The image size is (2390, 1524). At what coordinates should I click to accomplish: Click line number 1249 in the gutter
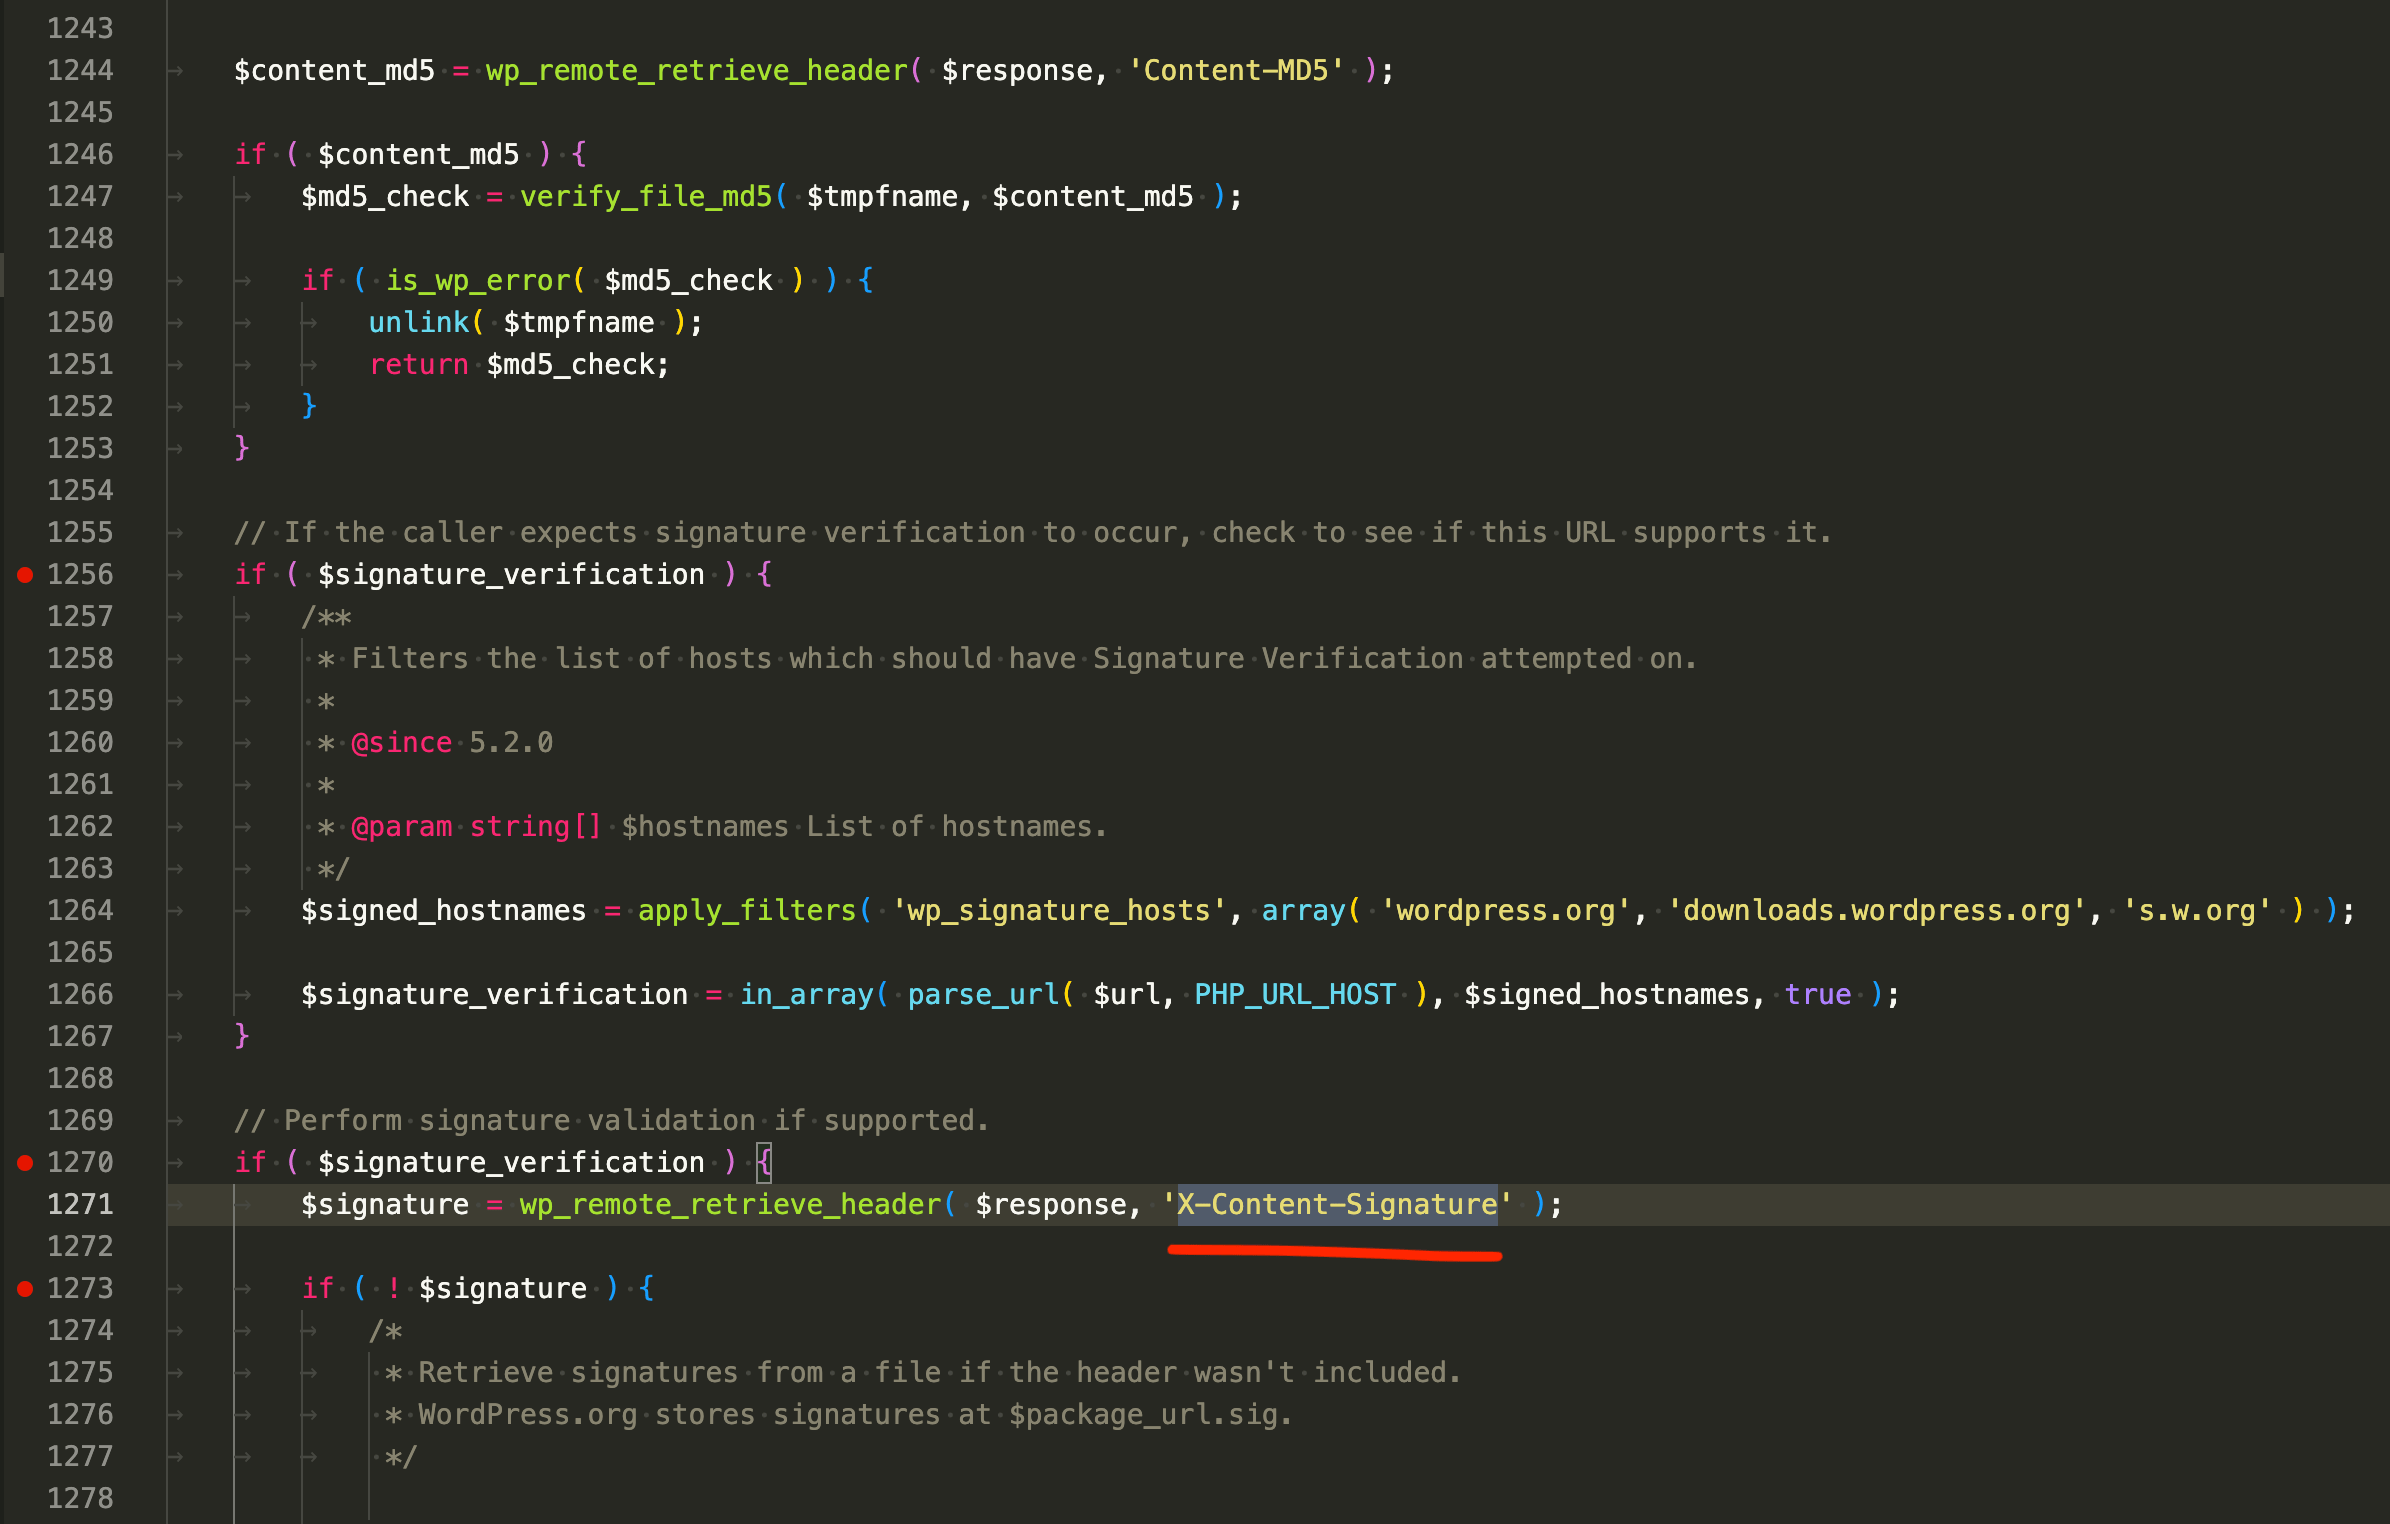click(80, 280)
